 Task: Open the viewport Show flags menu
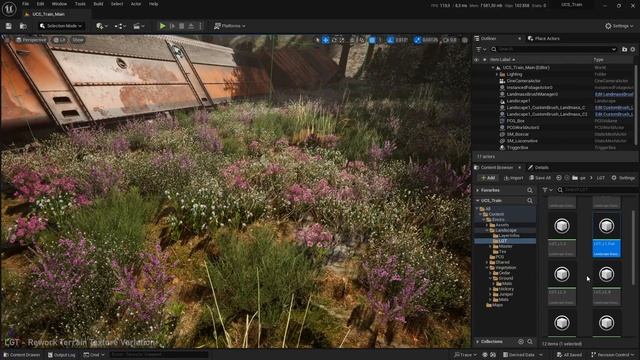point(78,40)
